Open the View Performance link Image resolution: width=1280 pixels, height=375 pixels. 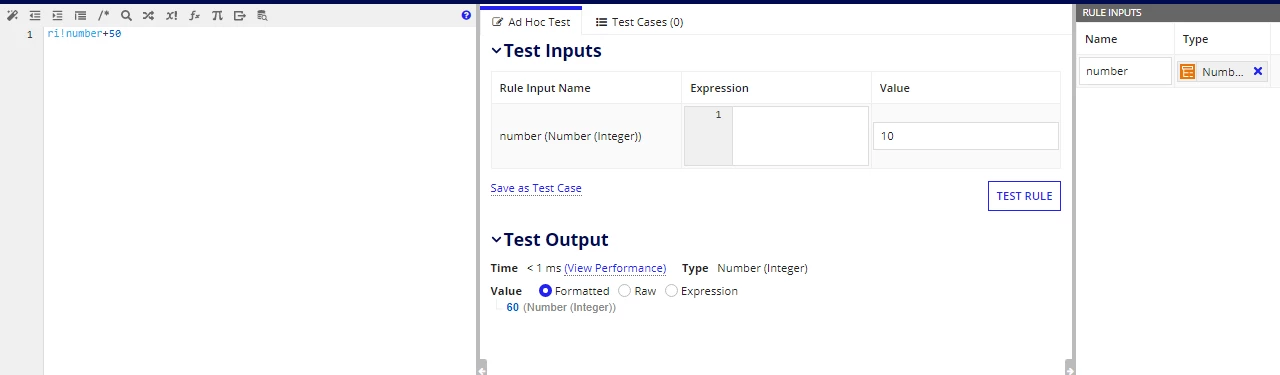[615, 268]
